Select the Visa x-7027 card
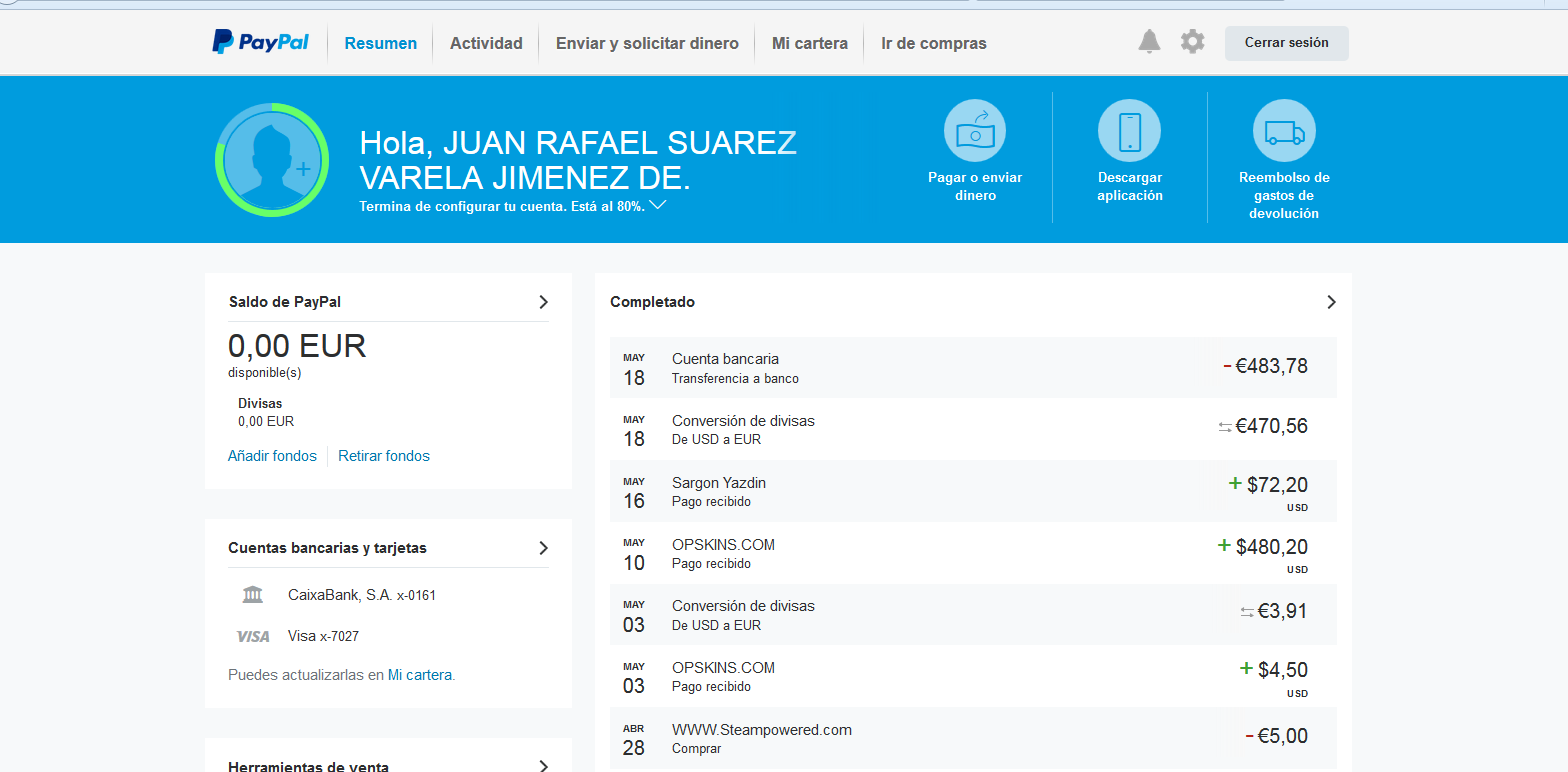This screenshot has width=1568, height=772. point(323,636)
